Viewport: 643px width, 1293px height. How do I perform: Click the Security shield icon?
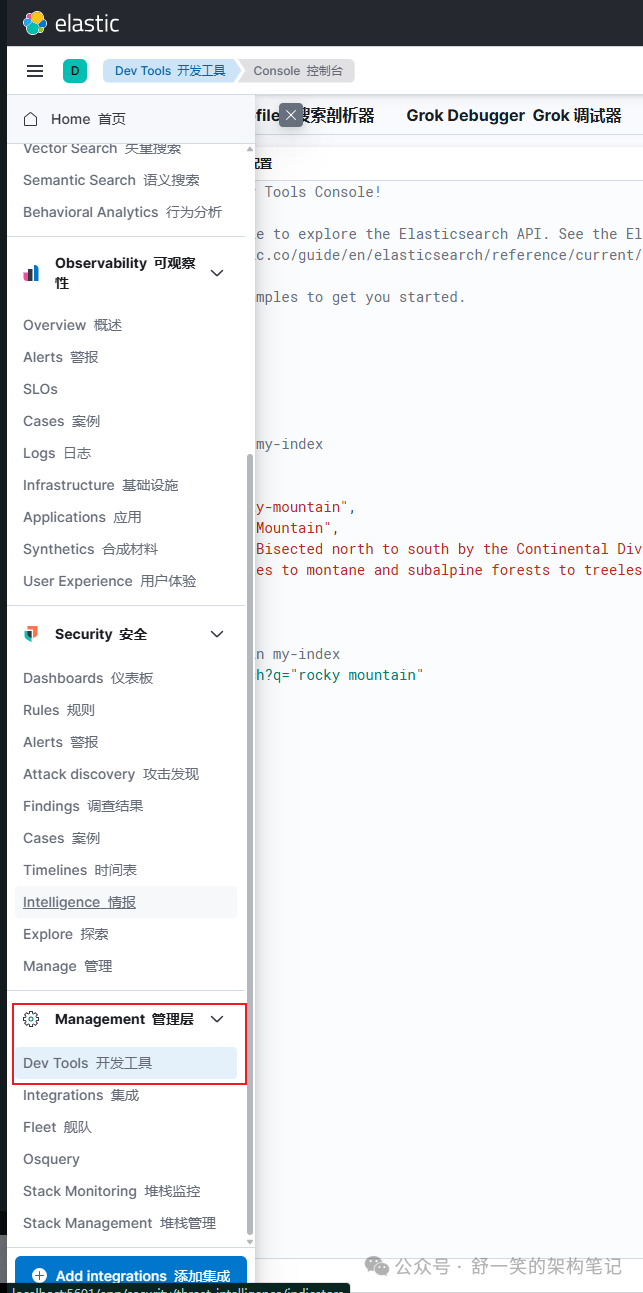coord(31,634)
